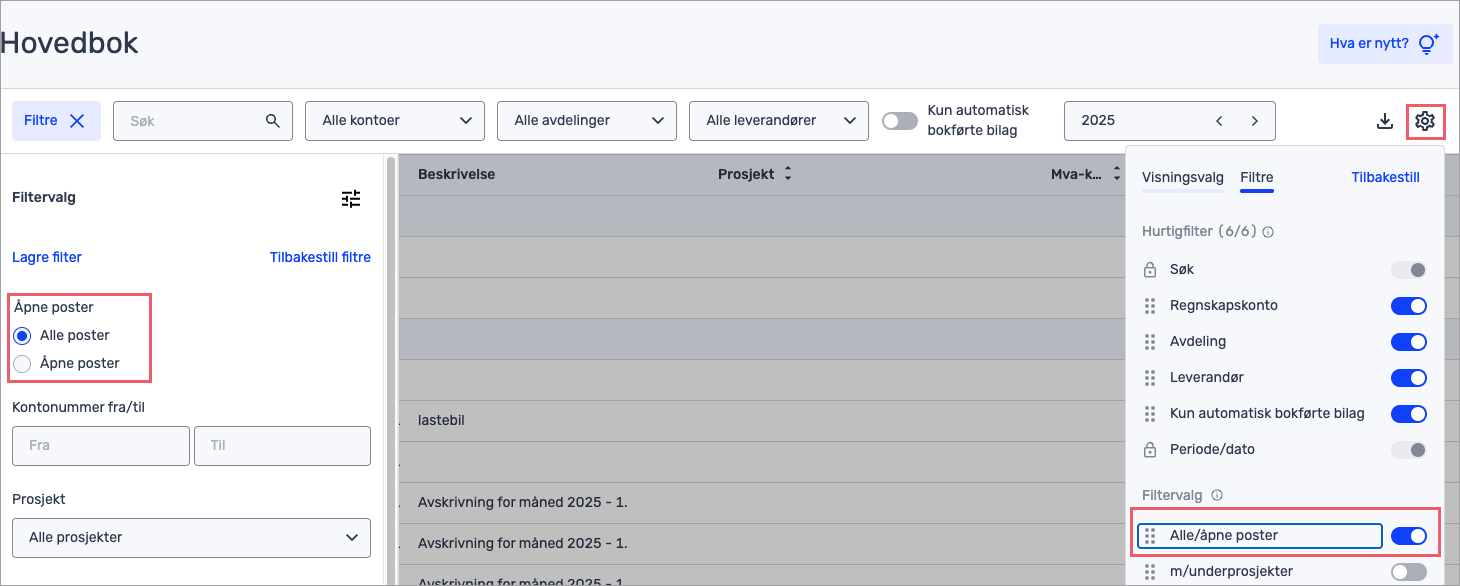Enable the m/underprosjekter toggle
This screenshot has width=1460, height=586.
[1408, 572]
